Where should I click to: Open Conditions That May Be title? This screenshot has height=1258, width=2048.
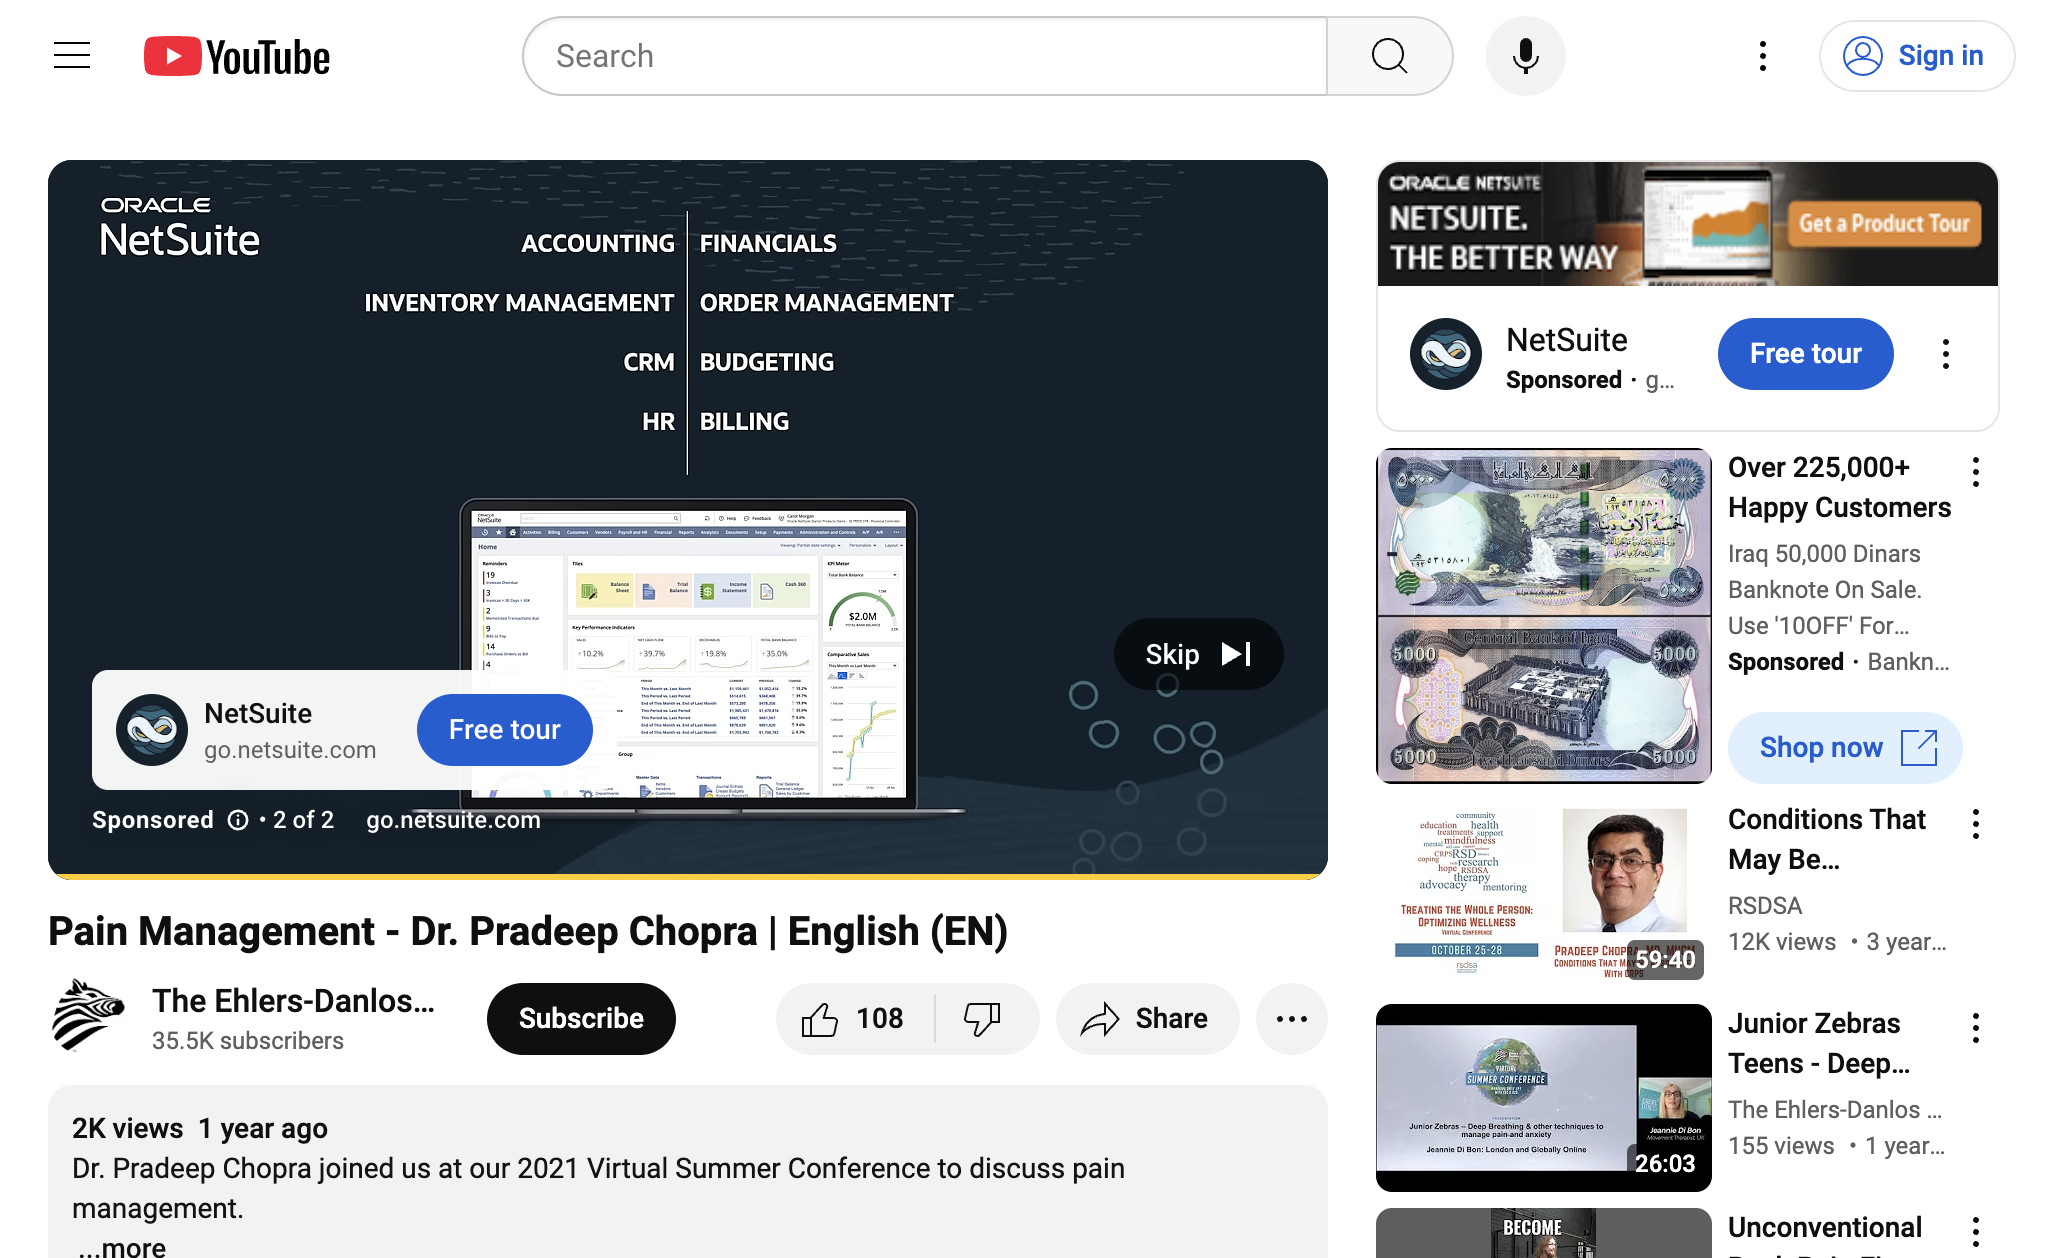point(1827,840)
